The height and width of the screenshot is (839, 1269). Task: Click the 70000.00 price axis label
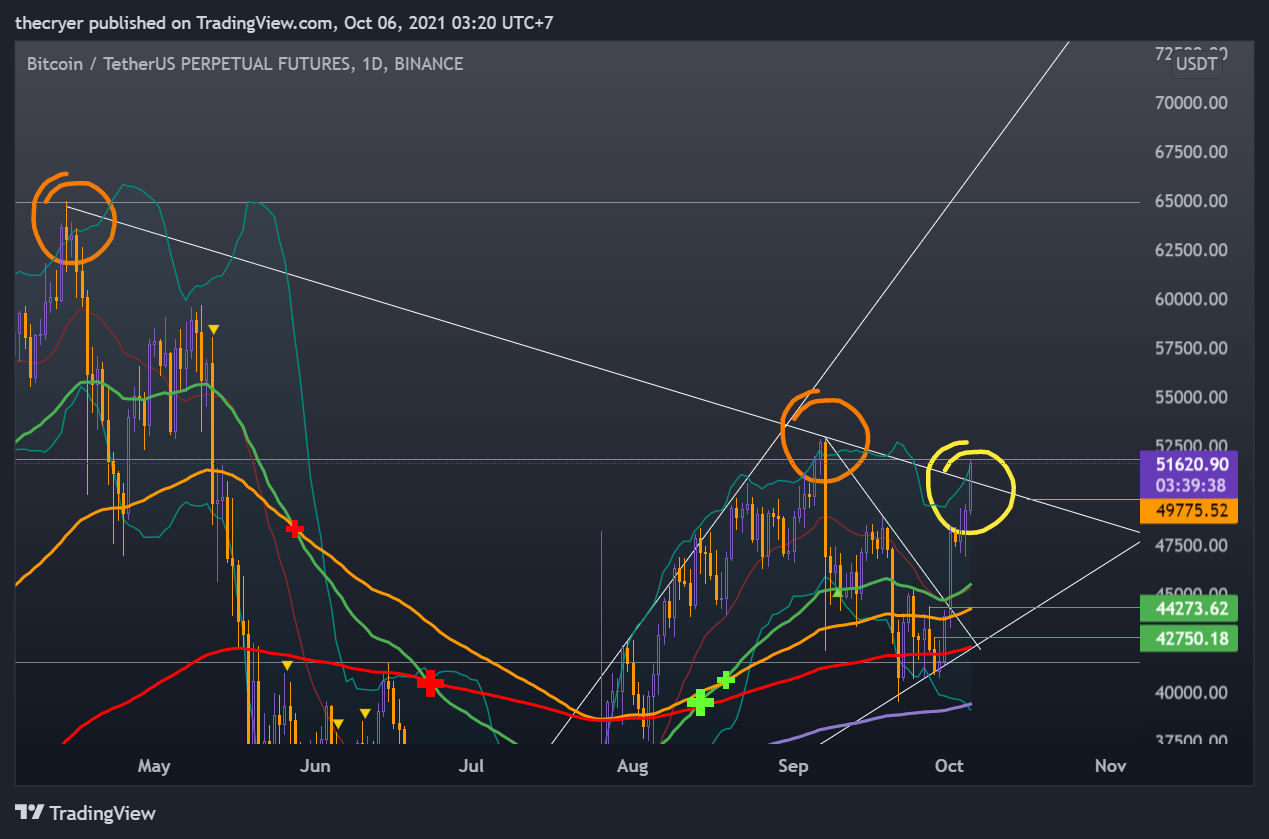pyautogui.click(x=1190, y=103)
